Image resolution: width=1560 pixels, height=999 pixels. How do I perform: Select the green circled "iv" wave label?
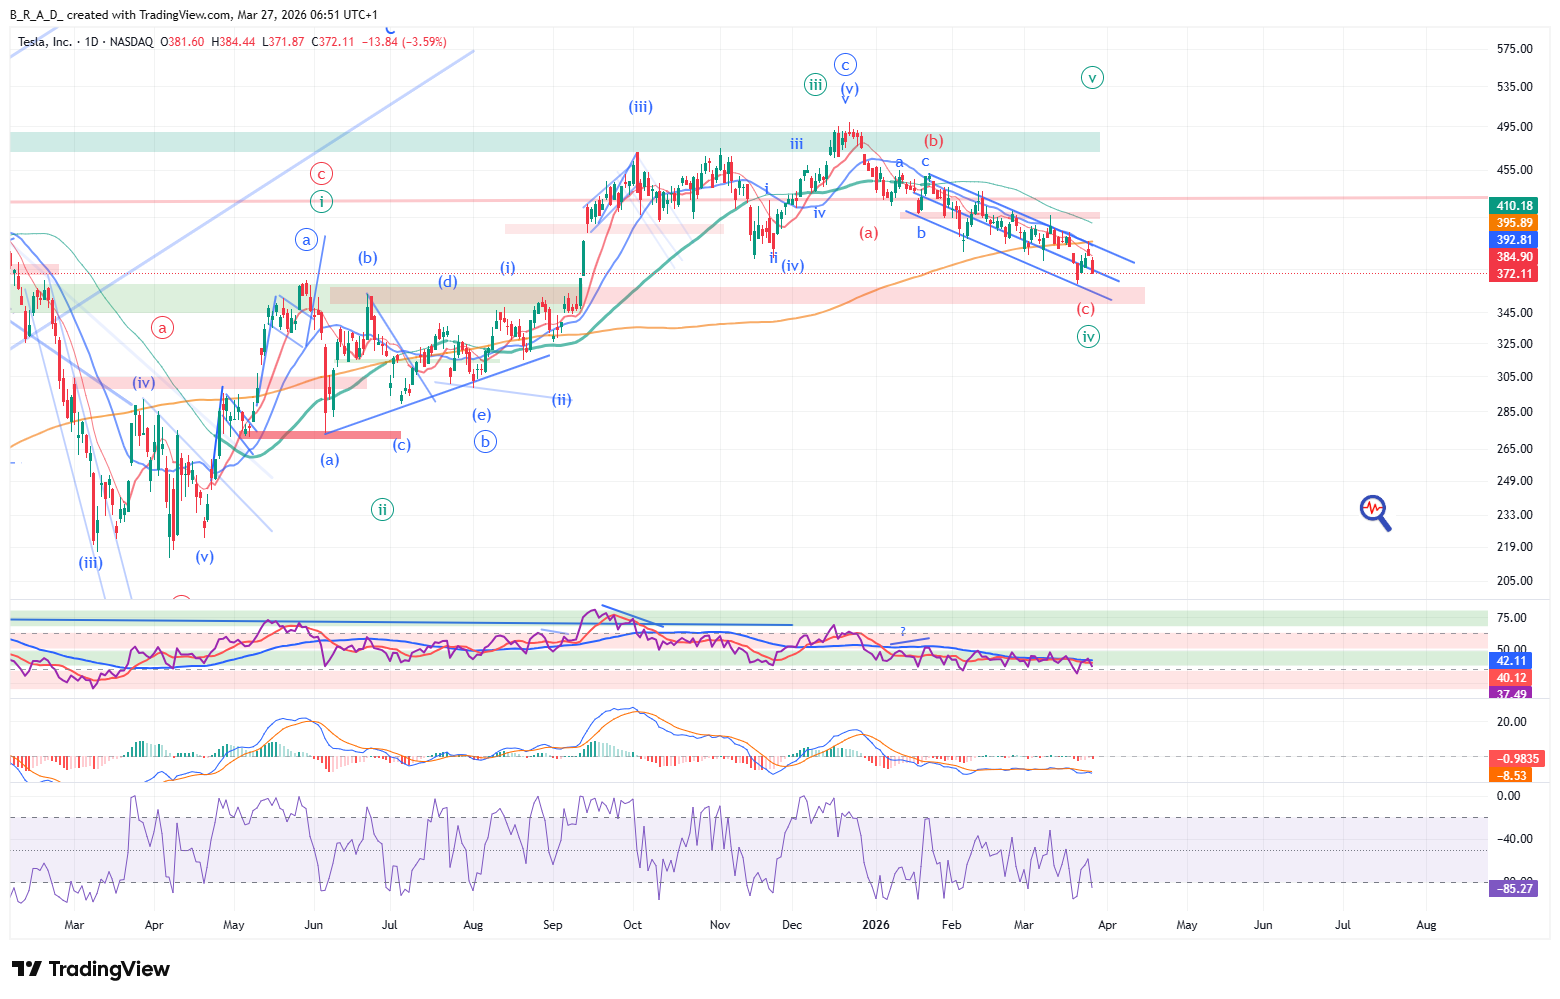[x=1088, y=337]
